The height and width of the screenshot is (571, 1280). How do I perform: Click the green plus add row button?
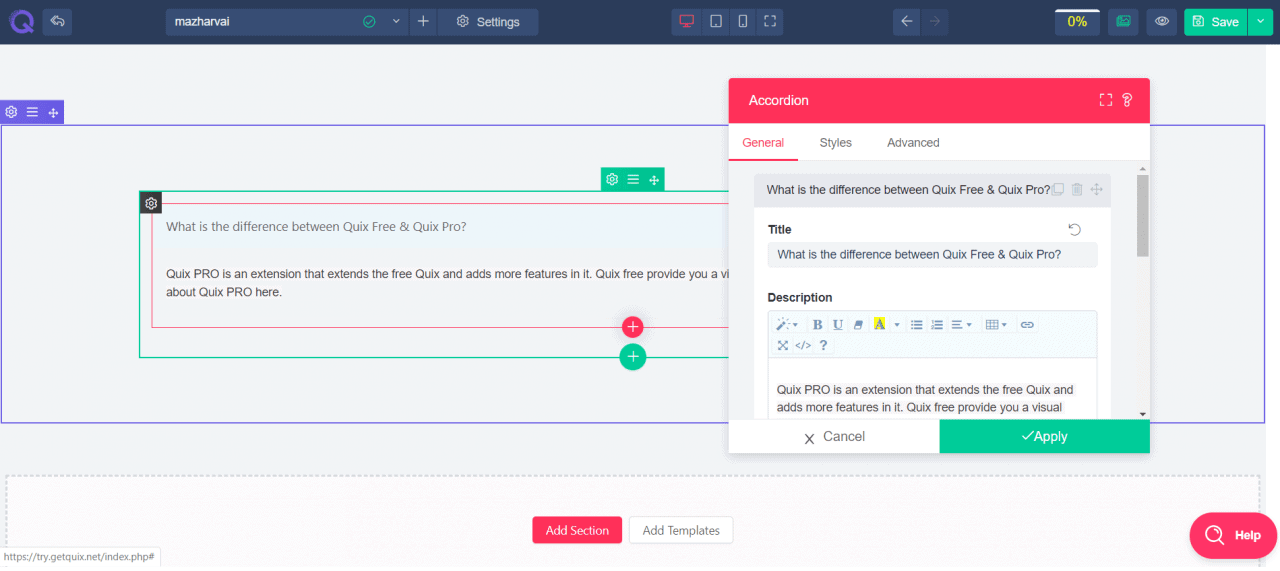(x=632, y=357)
